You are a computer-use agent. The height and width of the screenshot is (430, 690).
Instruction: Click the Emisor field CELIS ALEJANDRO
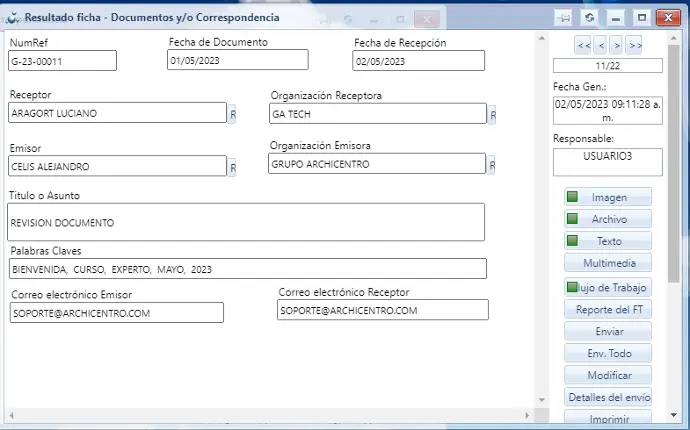click(117, 166)
